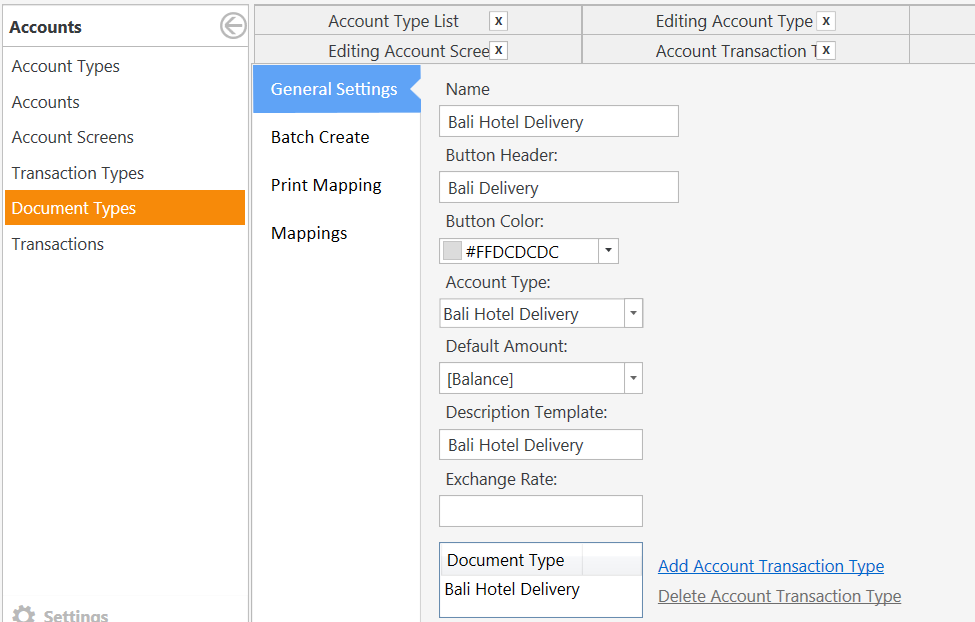Image resolution: width=975 pixels, height=622 pixels.
Task: Close the Account Type List tab
Action: coord(498,21)
